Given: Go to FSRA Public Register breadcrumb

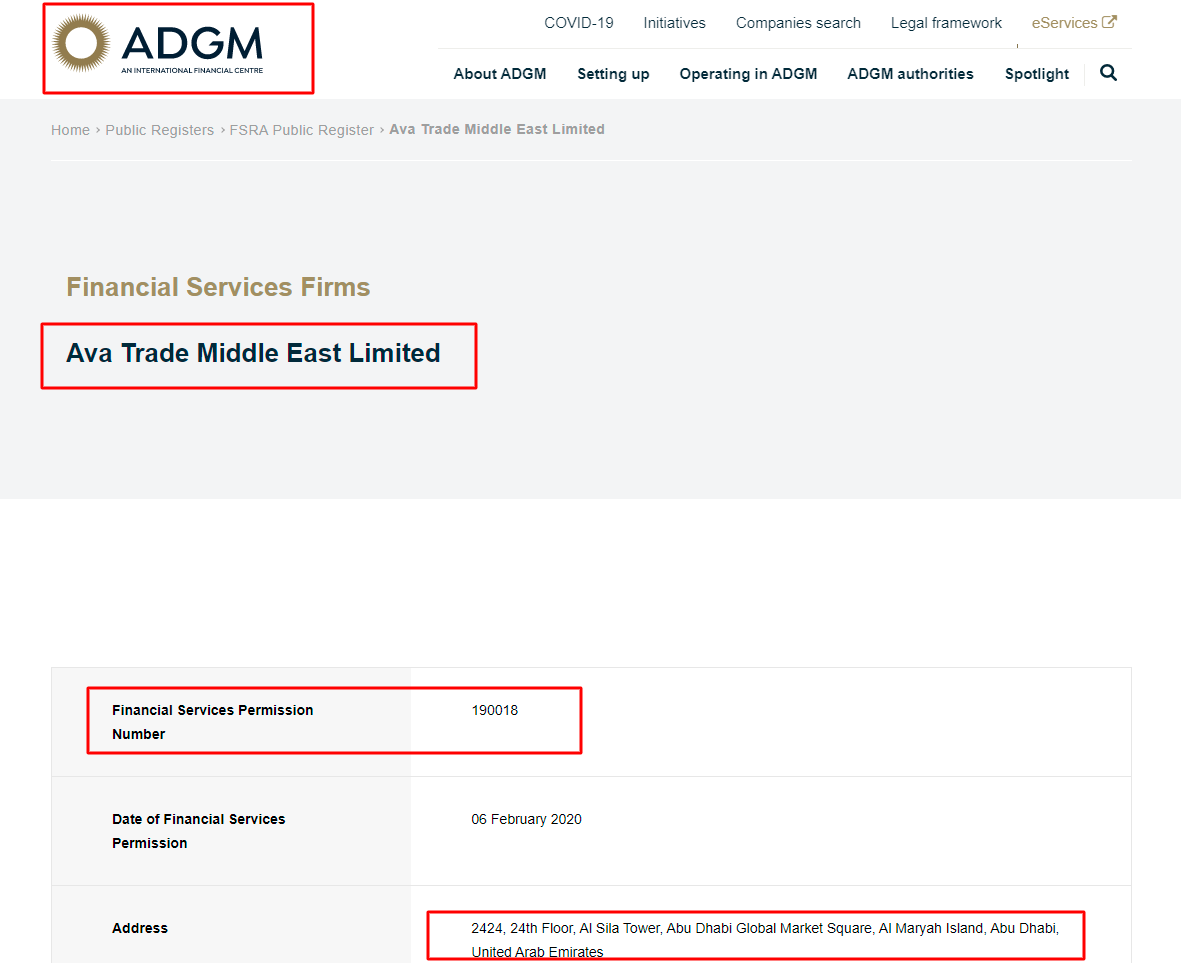Looking at the screenshot, I should click(301, 130).
